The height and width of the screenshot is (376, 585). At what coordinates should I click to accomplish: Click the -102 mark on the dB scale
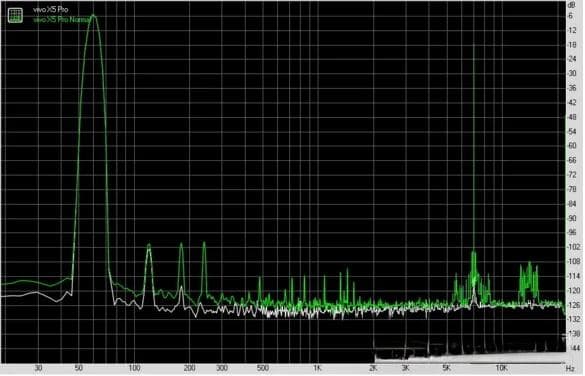[573, 247]
